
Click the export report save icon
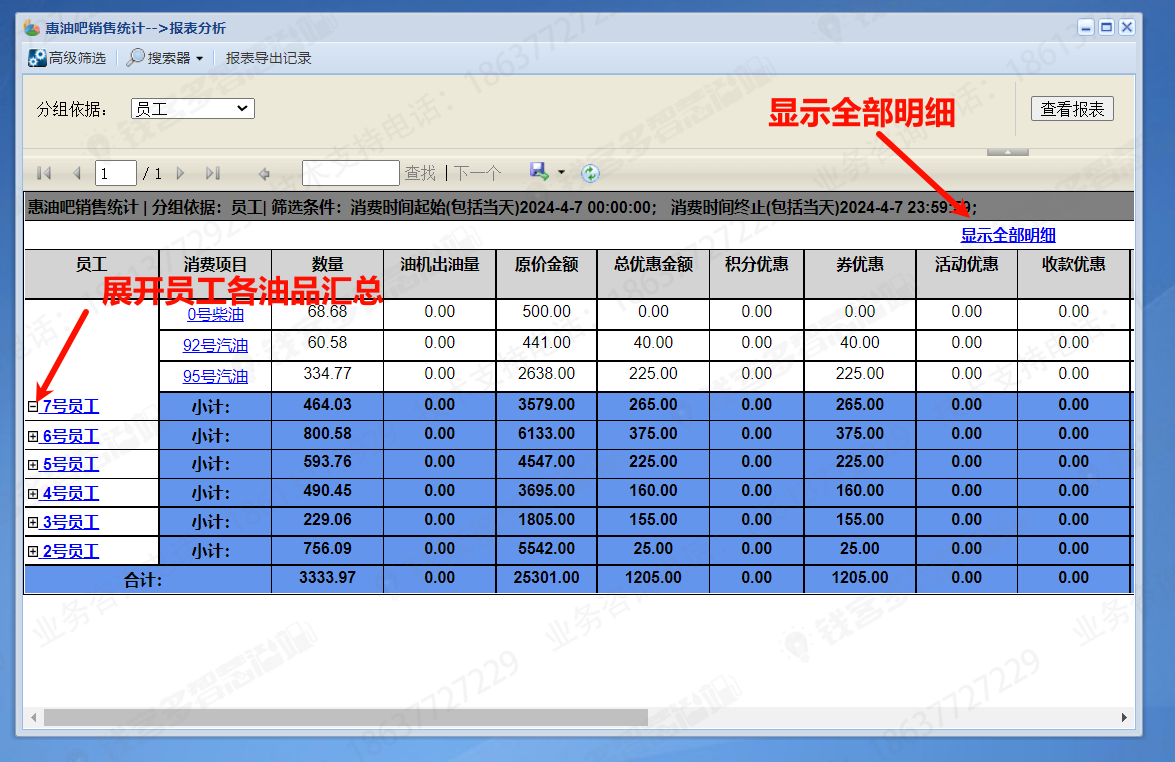point(540,172)
